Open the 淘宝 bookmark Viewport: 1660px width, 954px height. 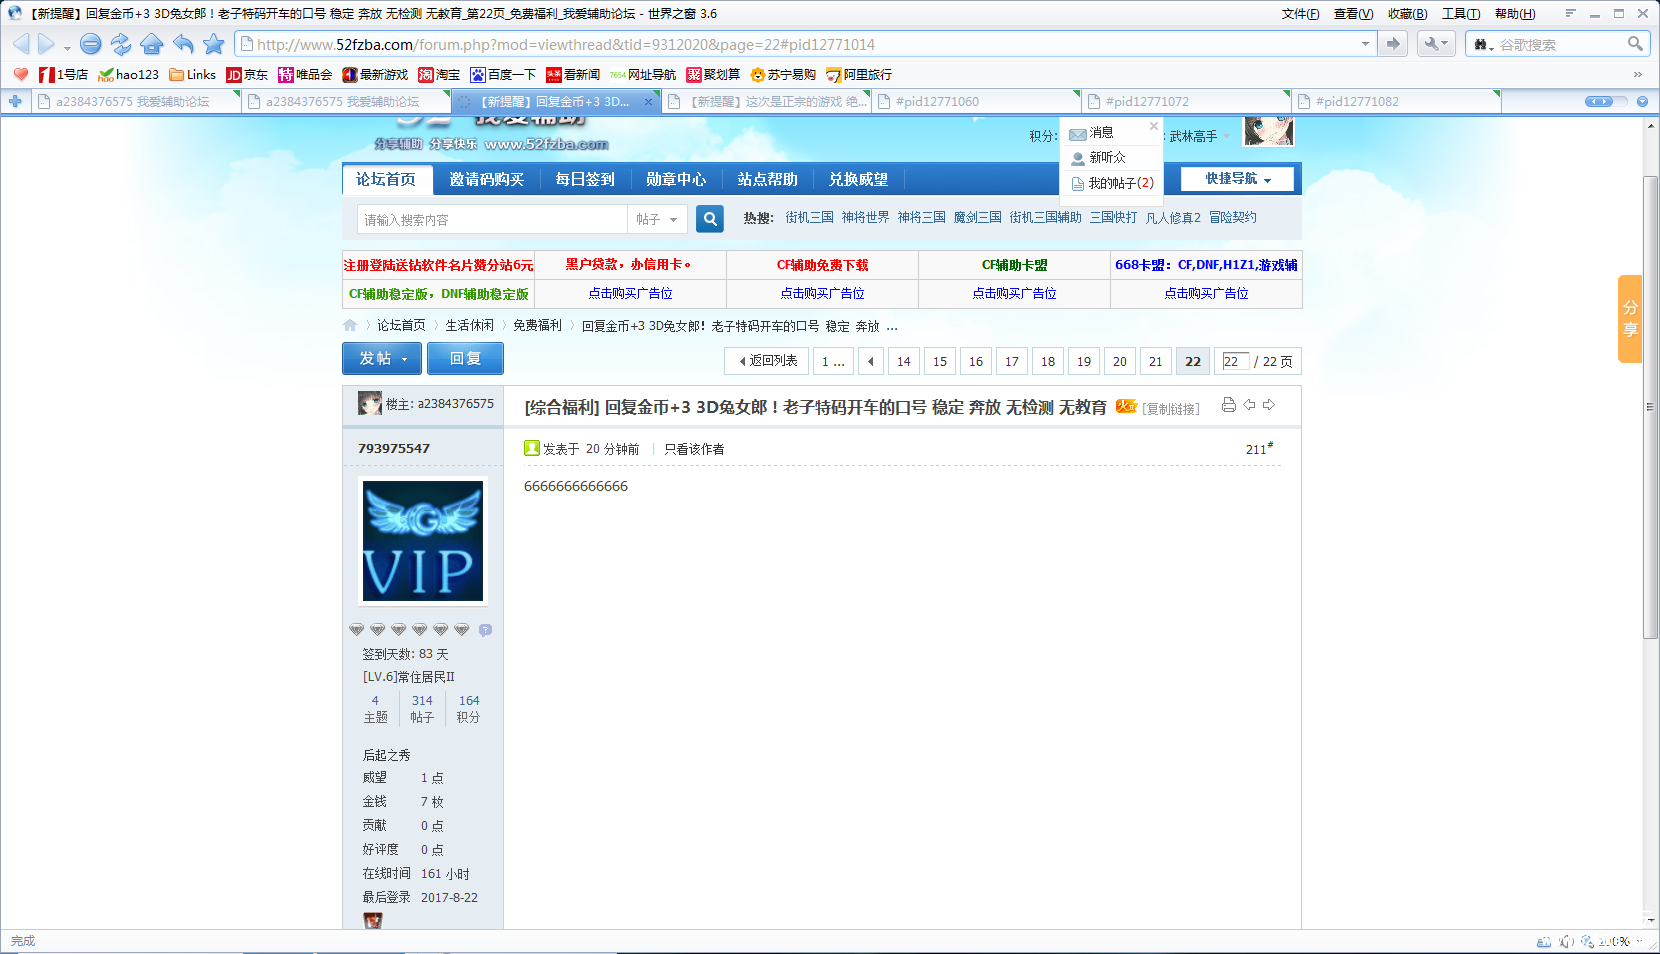pos(439,74)
